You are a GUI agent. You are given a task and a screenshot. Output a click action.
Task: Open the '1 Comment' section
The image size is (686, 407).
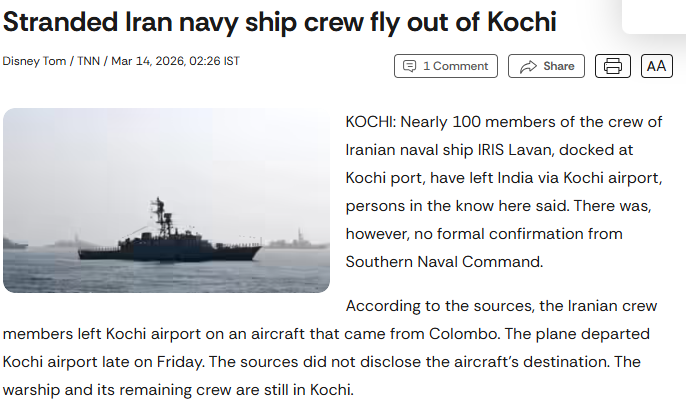[455, 66]
